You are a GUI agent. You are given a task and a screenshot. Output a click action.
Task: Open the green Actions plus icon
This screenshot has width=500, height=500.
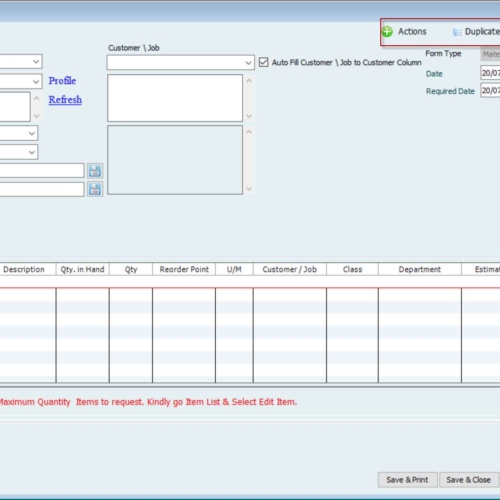[x=387, y=32]
